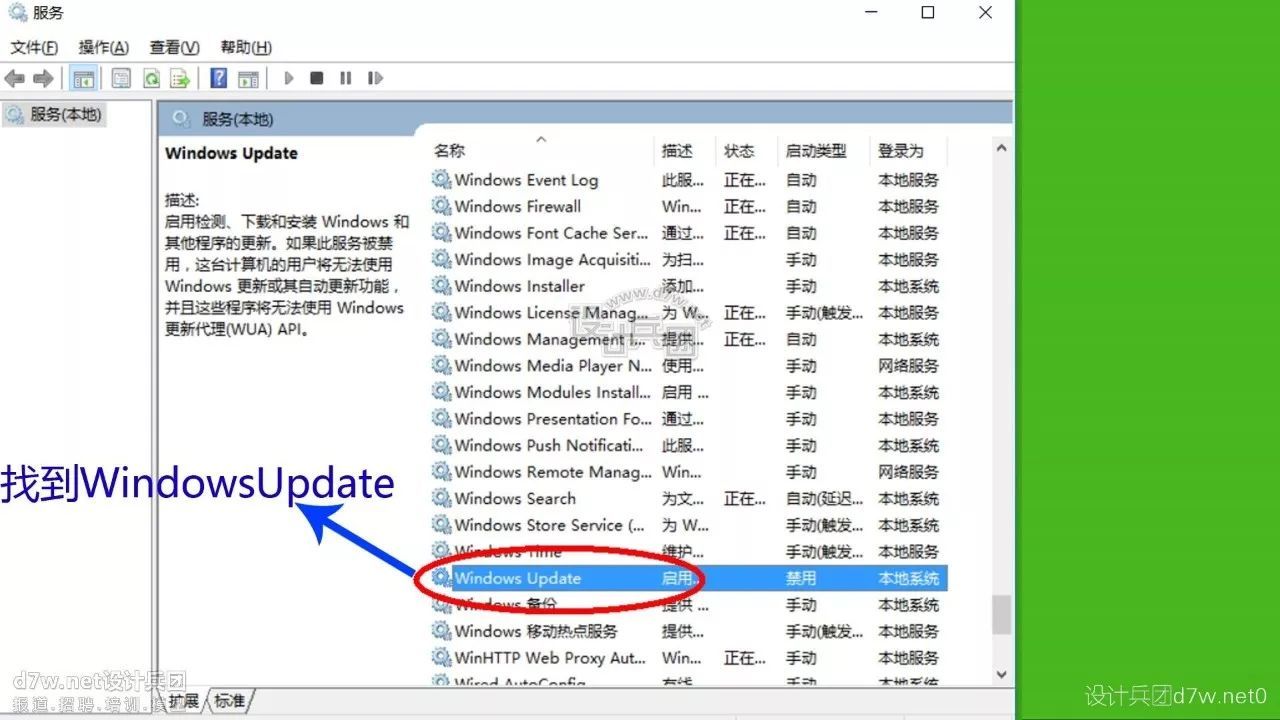Click the Forward arrow in the toolbar
The image size is (1280, 720).
pyautogui.click(x=43, y=78)
